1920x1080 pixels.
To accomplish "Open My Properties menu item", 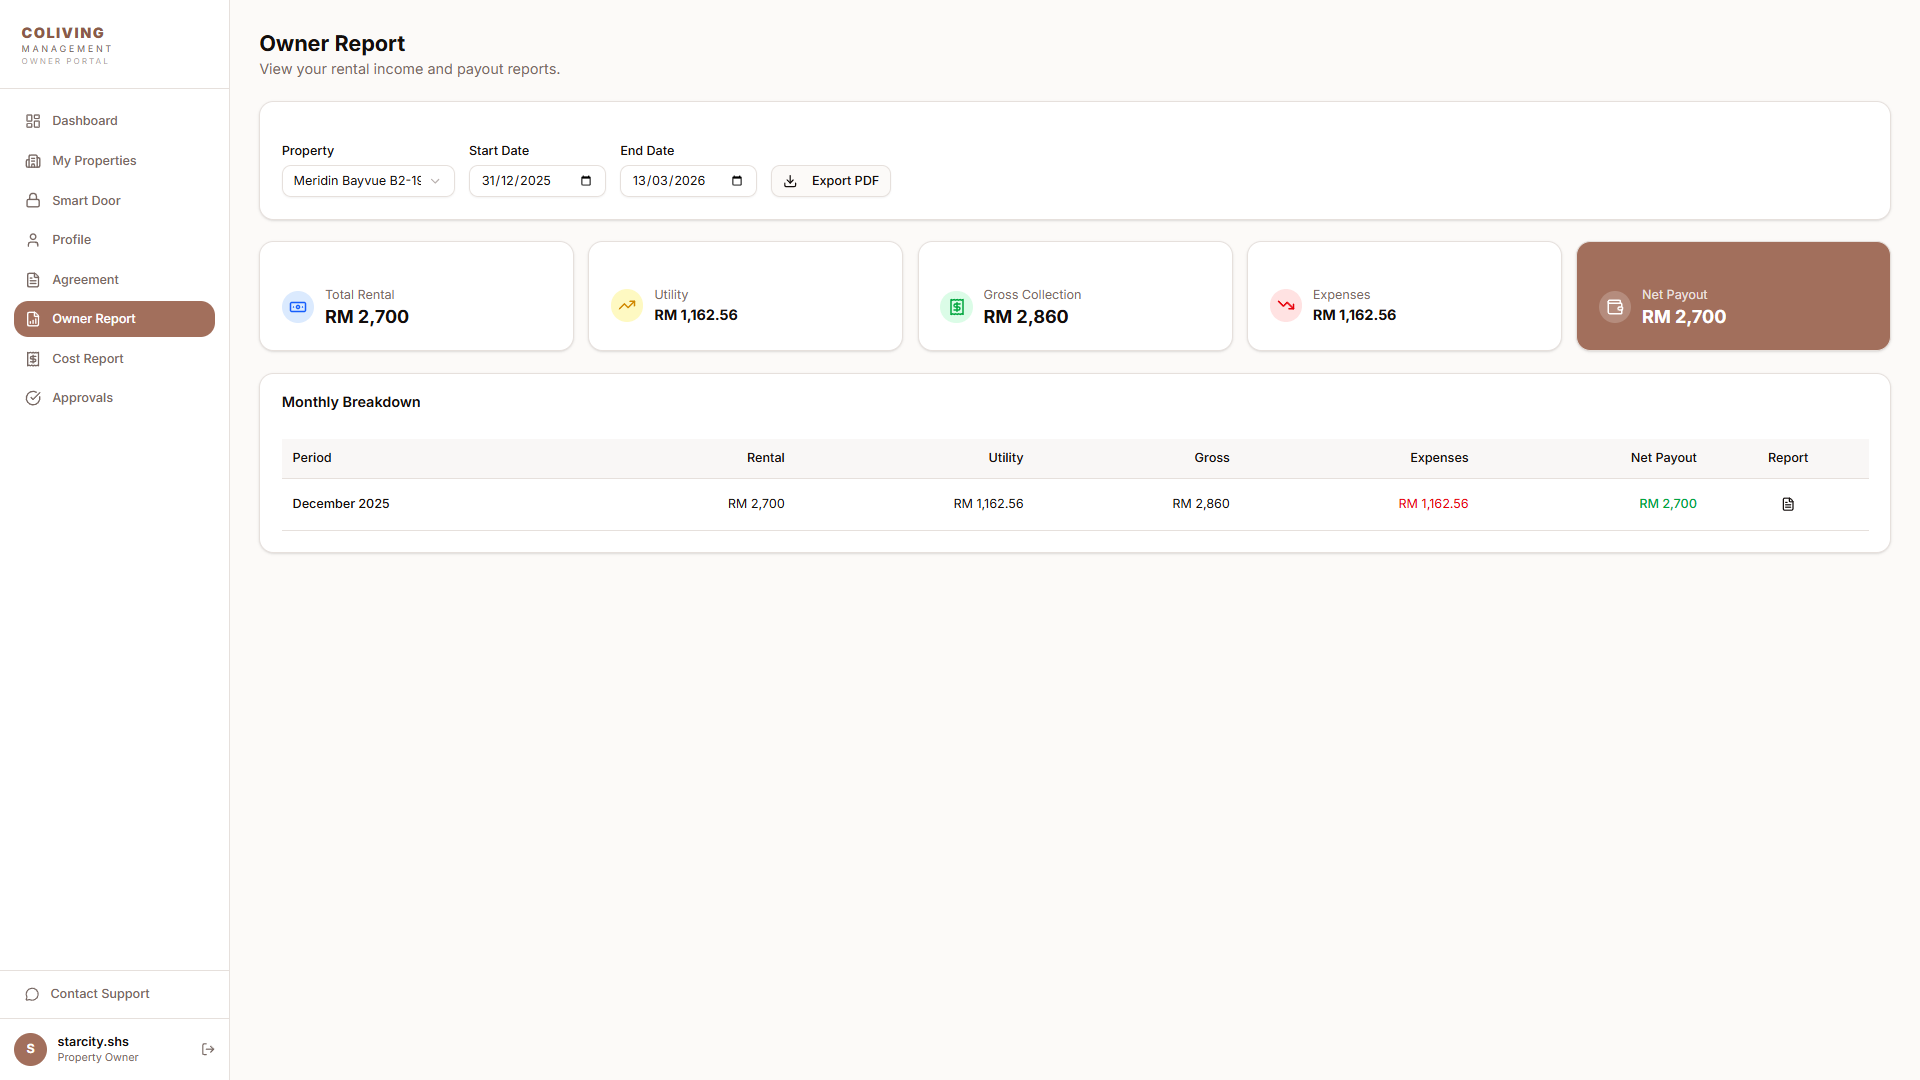I will pyautogui.click(x=94, y=161).
